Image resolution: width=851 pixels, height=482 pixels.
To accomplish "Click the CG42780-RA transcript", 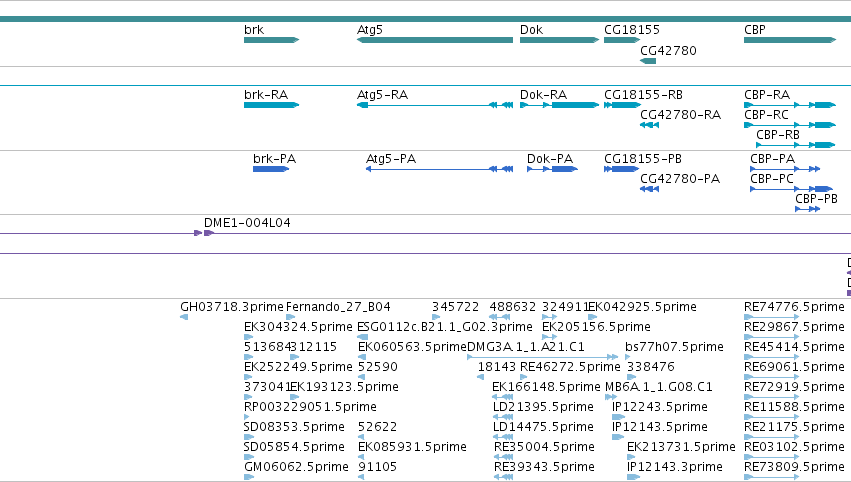I will (649, 125).
